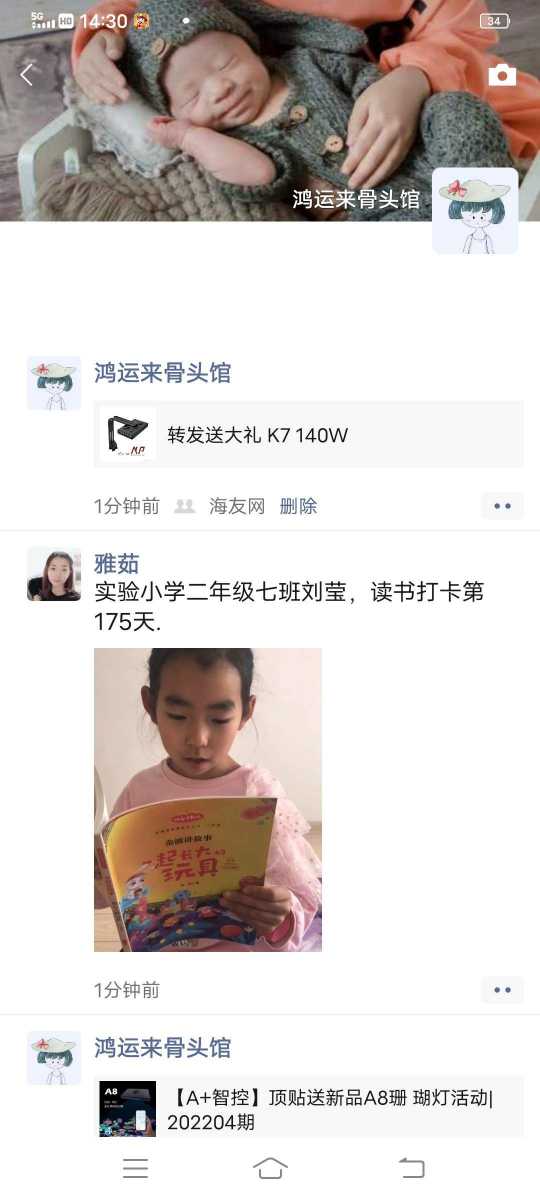Tap the back arrow at top left

27,74
